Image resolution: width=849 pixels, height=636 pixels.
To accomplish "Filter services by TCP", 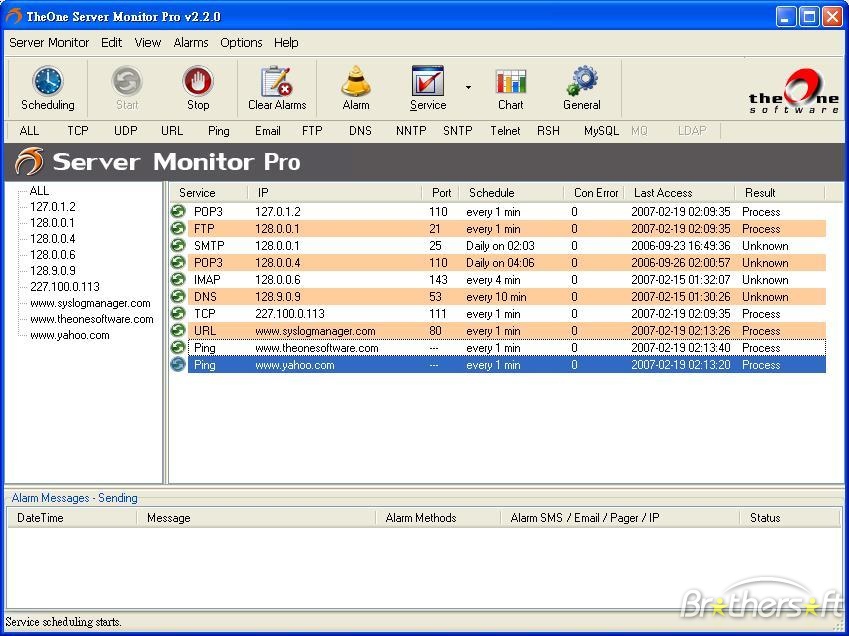I will pyautogui.click(x=77, y=131).
